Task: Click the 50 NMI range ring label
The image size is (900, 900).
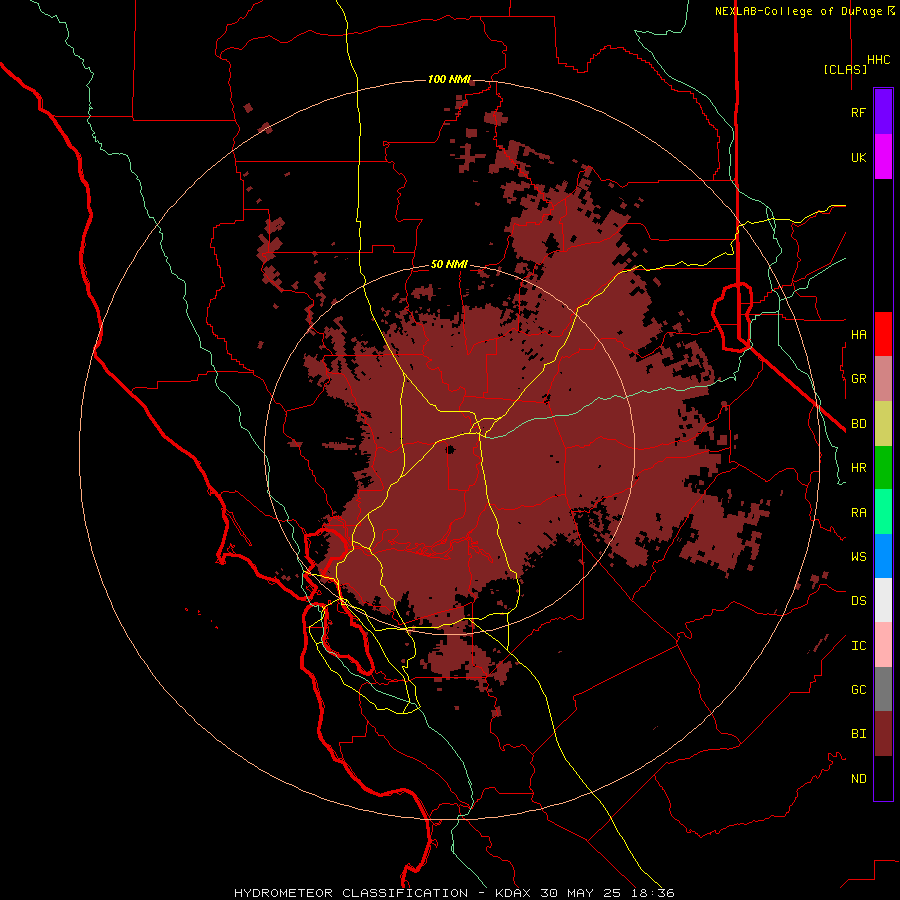Action: click(449, 264)
